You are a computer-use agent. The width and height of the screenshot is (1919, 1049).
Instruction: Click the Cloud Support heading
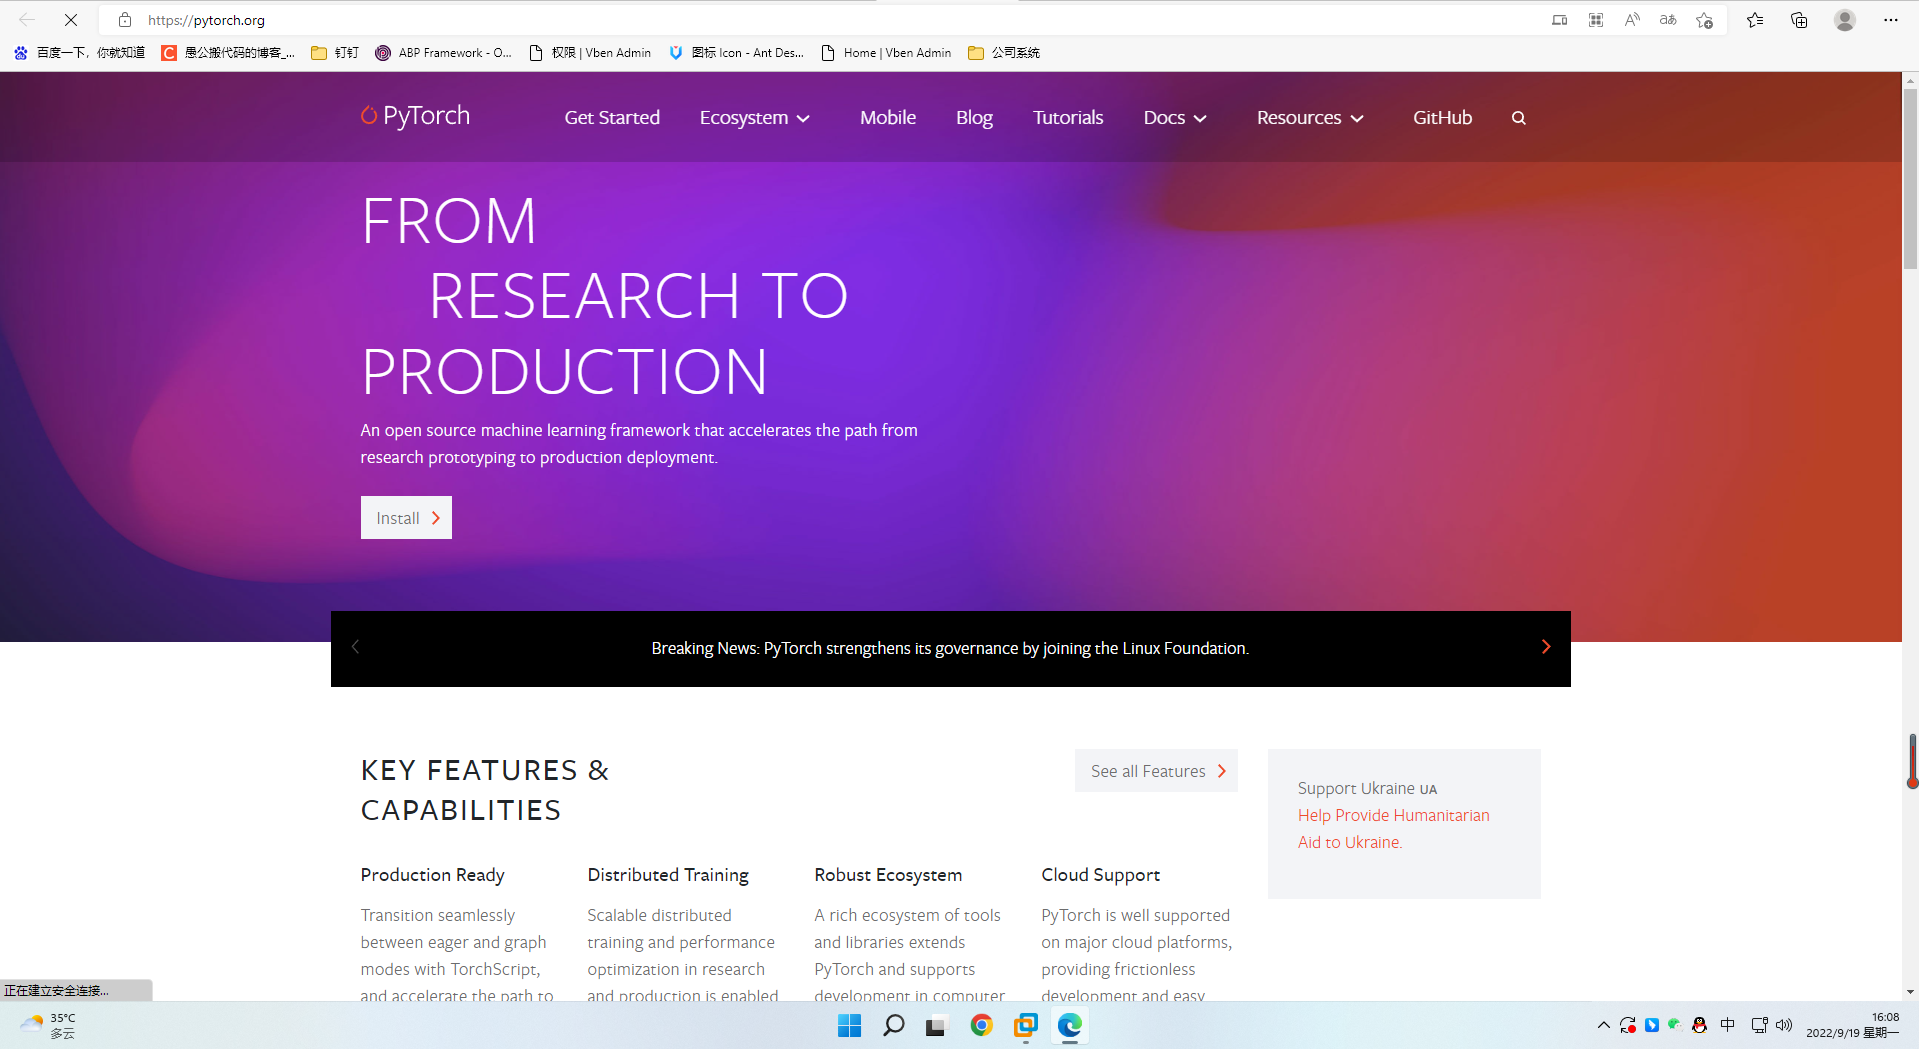pyautogui.click(x=1100, y=875)
